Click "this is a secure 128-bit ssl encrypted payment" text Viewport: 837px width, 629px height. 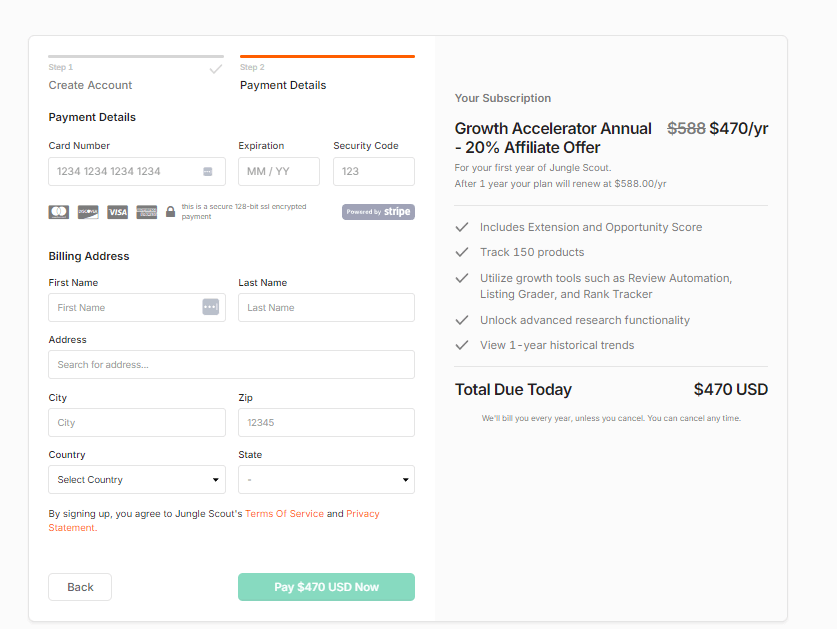[x=244, y=211]
